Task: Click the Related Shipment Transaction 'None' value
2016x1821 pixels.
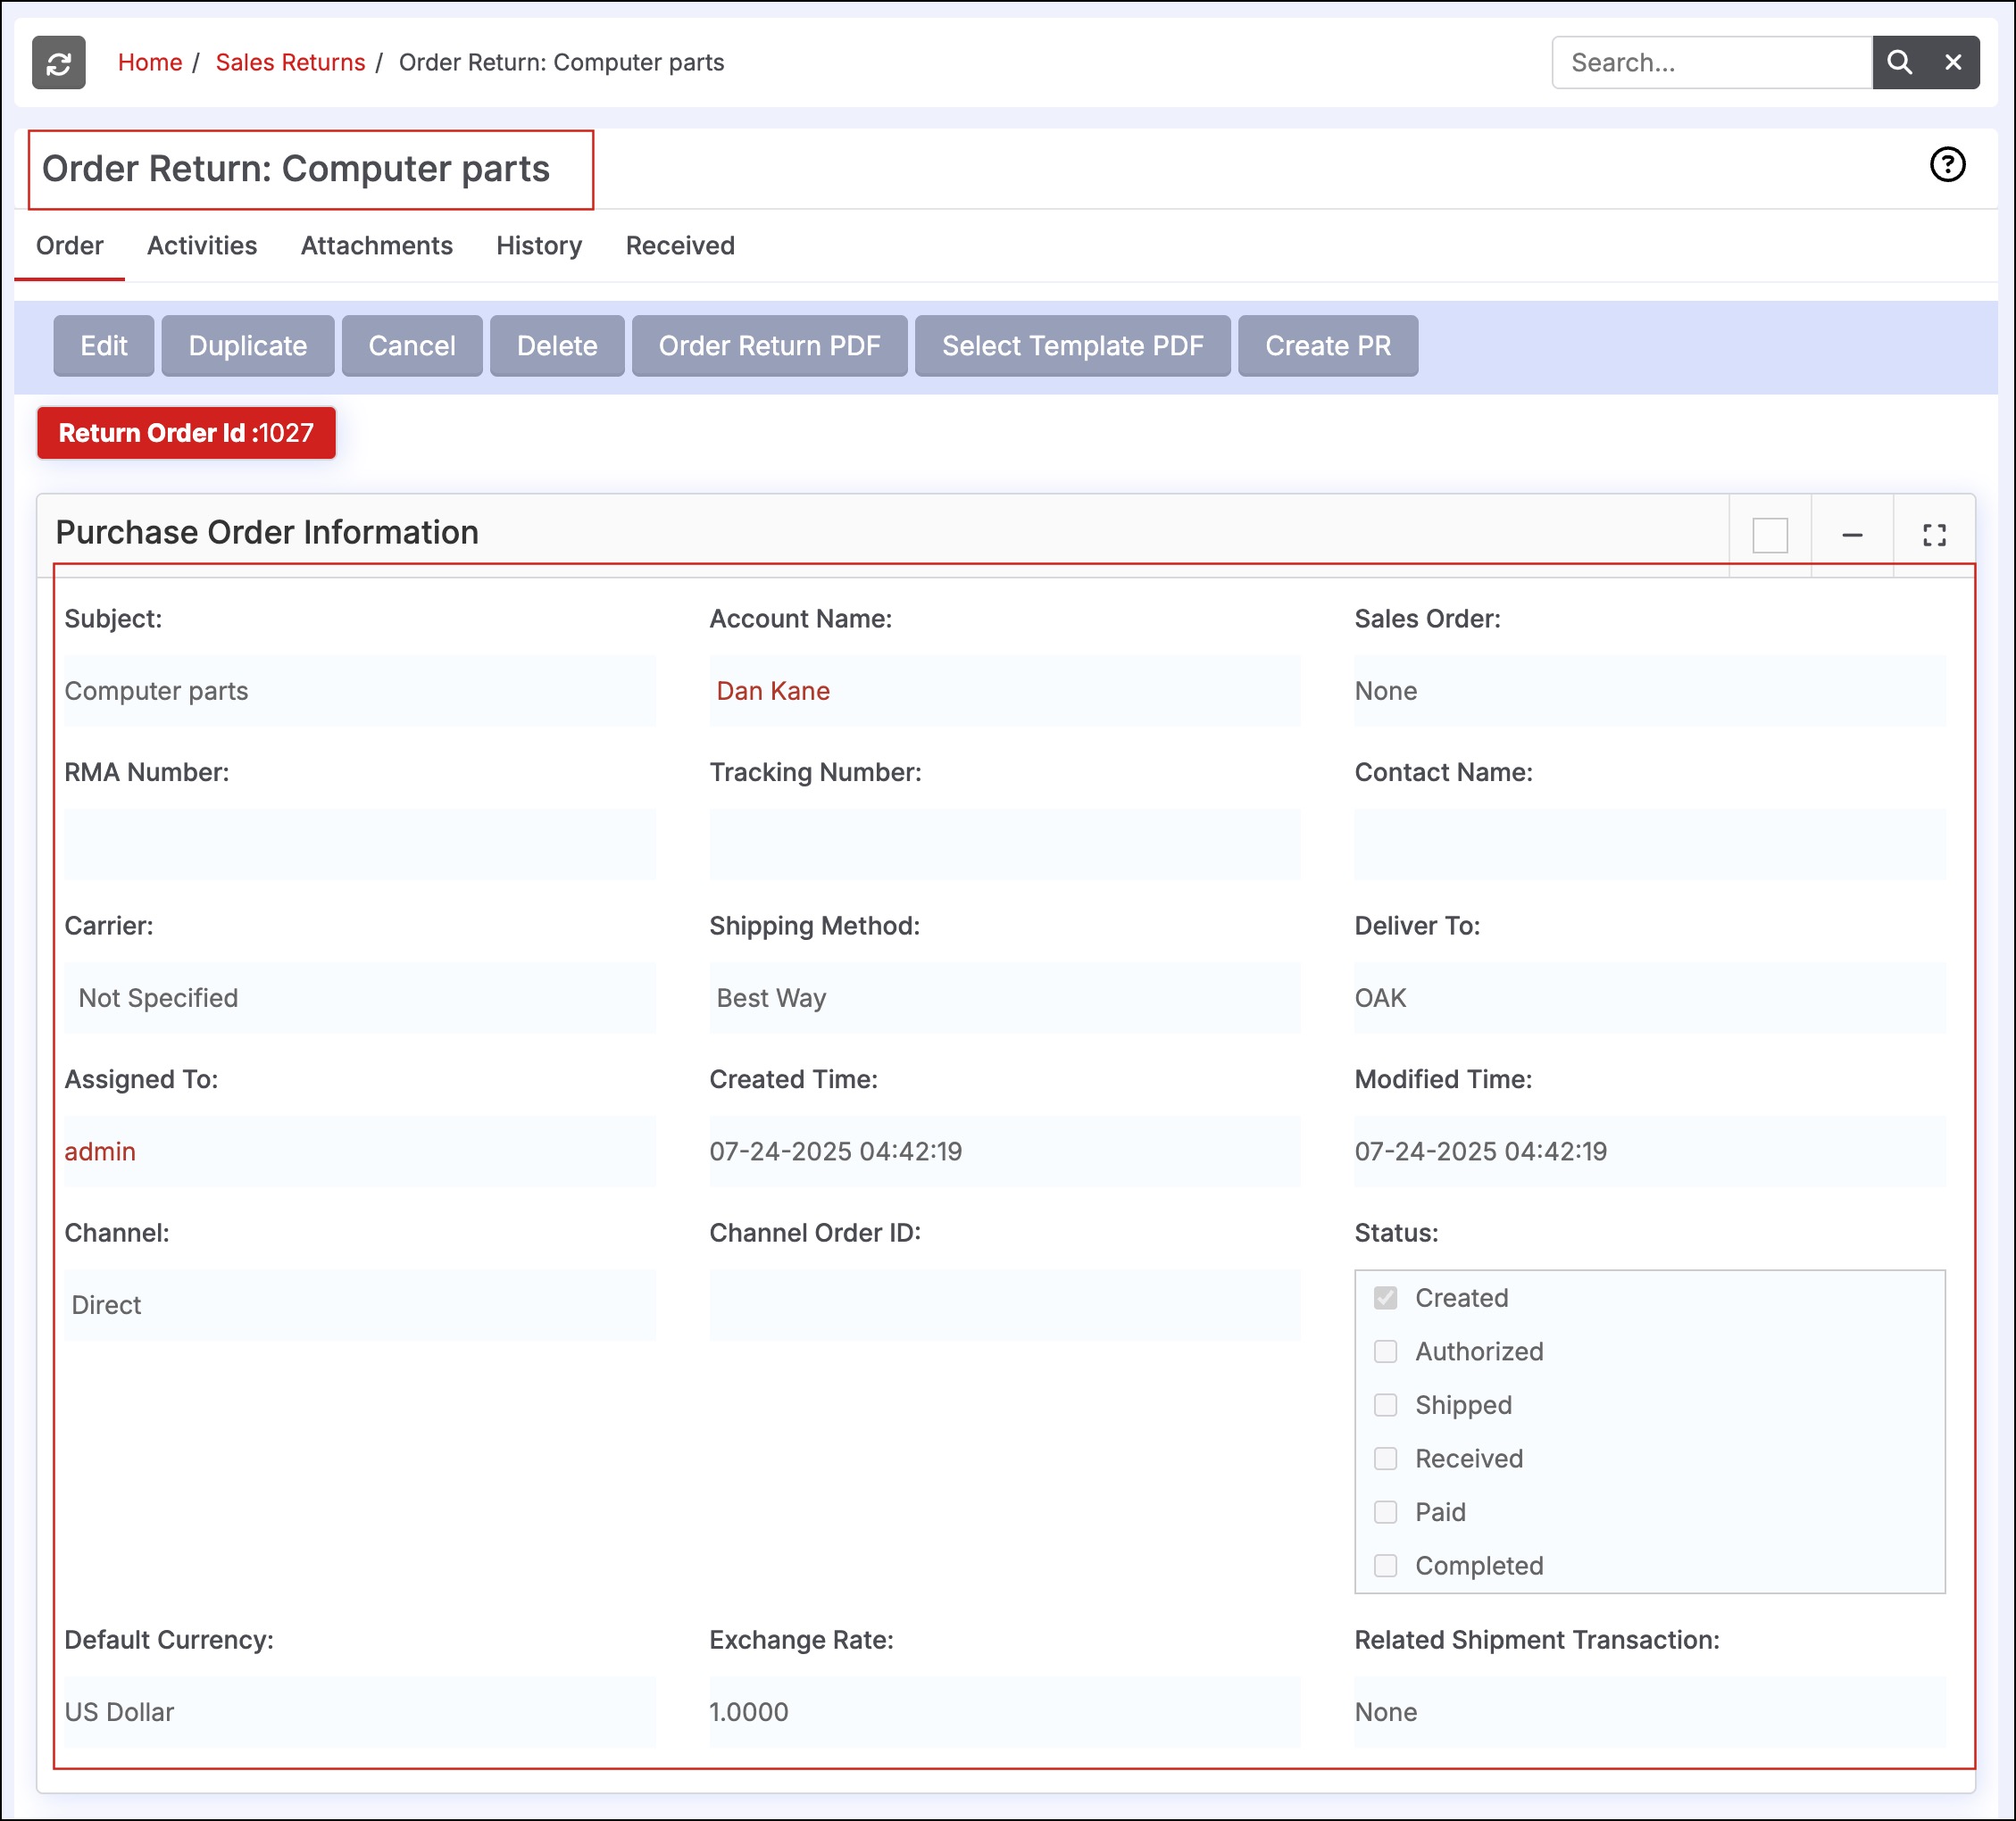Action: [x=1386, y=1712]
